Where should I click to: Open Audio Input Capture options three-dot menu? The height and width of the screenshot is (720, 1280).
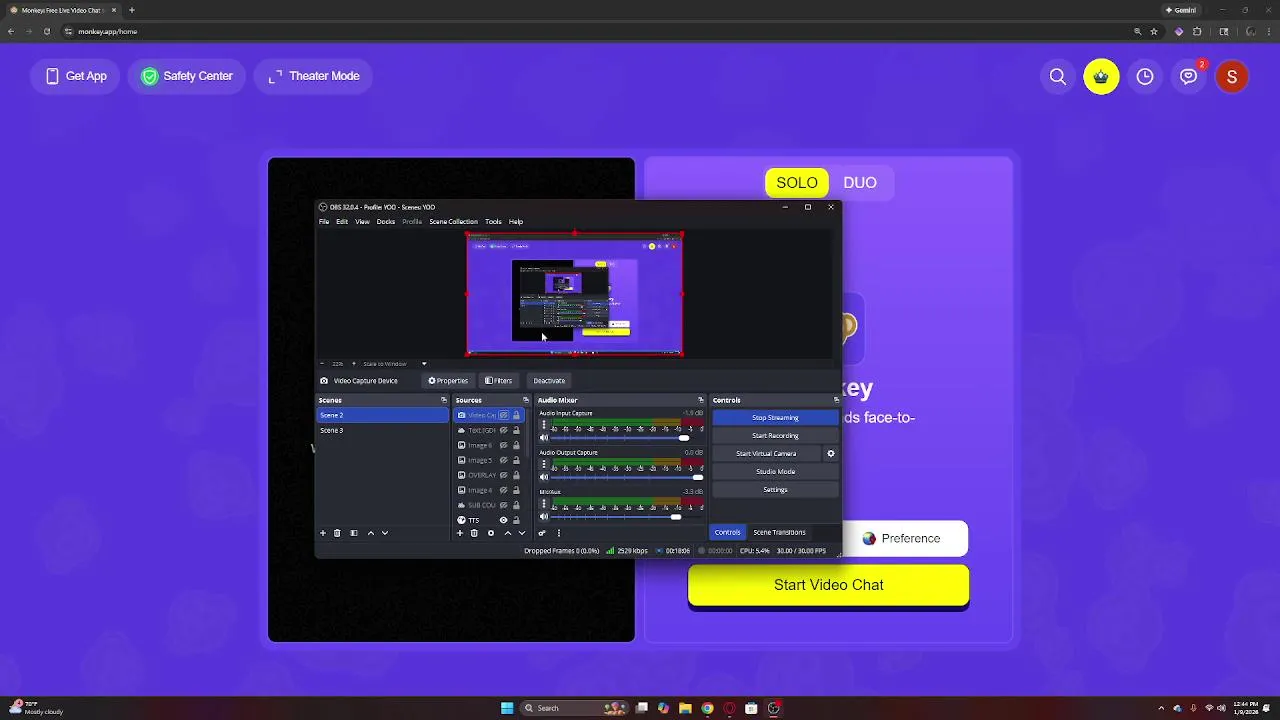pos(544,425)
